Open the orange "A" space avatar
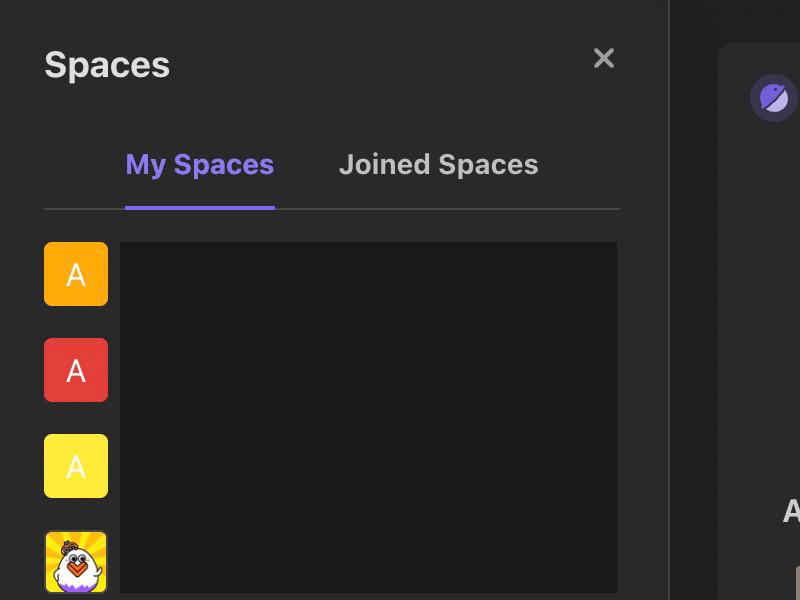The width and height of the screenshot is (800, 600). coord(76,274)
